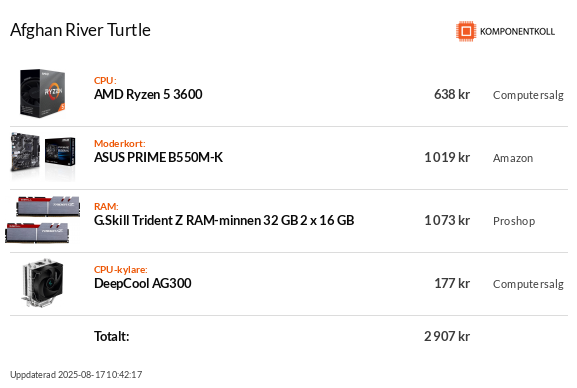Viewport: 577px width, 388px height.
Task: Open Computersalg link for the CPU cooler
Action: coord(528,284)
